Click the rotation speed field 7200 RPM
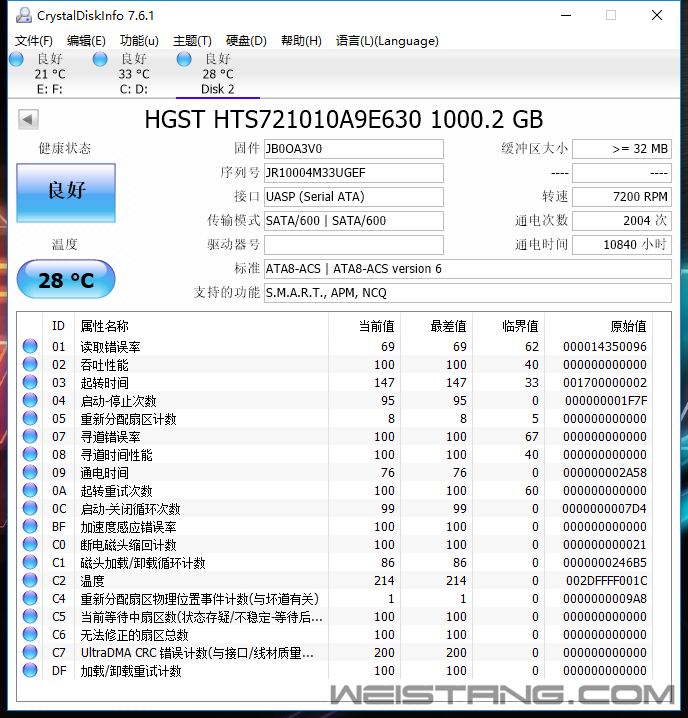The width and height of the screenshot is (688, 718). pos(622,197)
